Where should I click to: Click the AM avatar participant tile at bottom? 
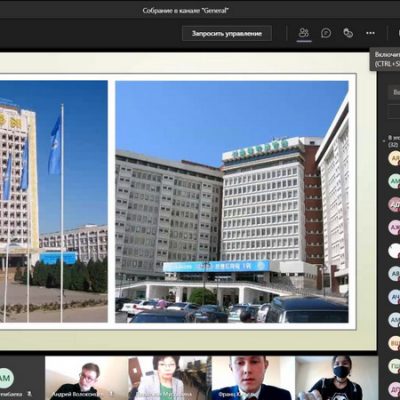(x=22, y=378)
